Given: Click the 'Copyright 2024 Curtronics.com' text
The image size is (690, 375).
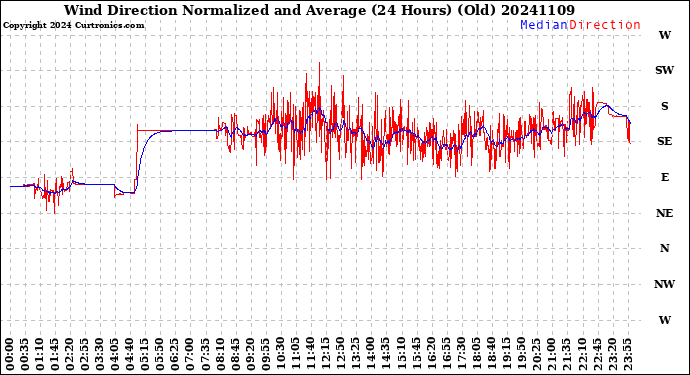Looking at the screenshot, I should [73, 26].
